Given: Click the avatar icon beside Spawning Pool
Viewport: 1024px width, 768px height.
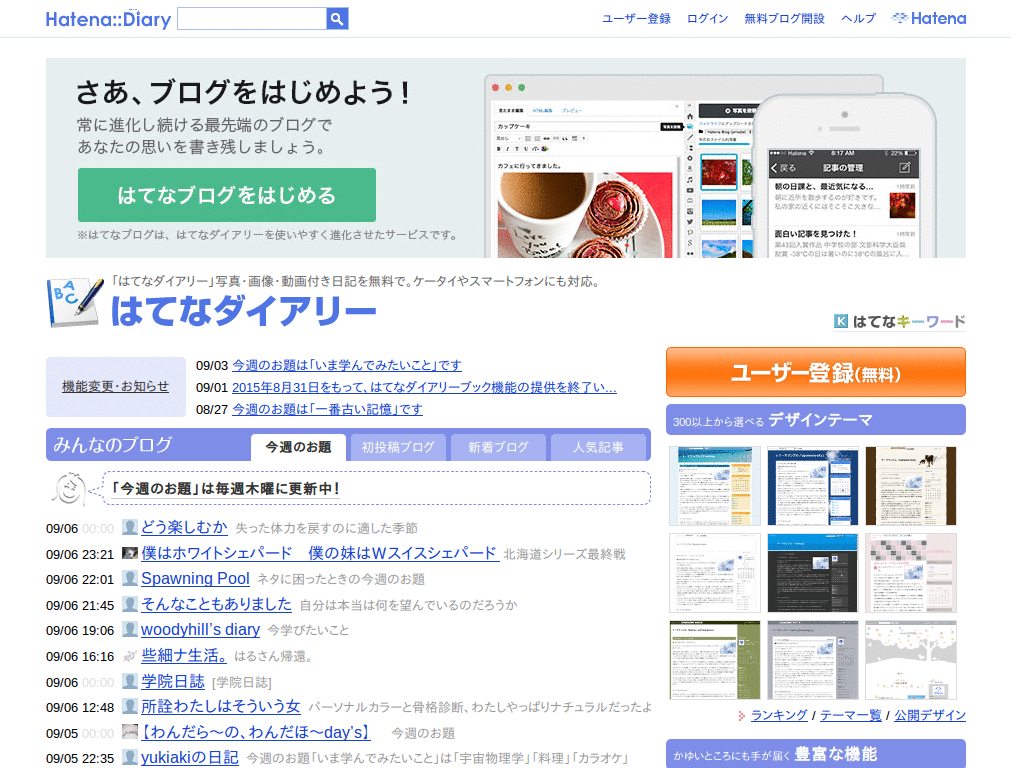Looking at the screenshot, I should 129,578.
